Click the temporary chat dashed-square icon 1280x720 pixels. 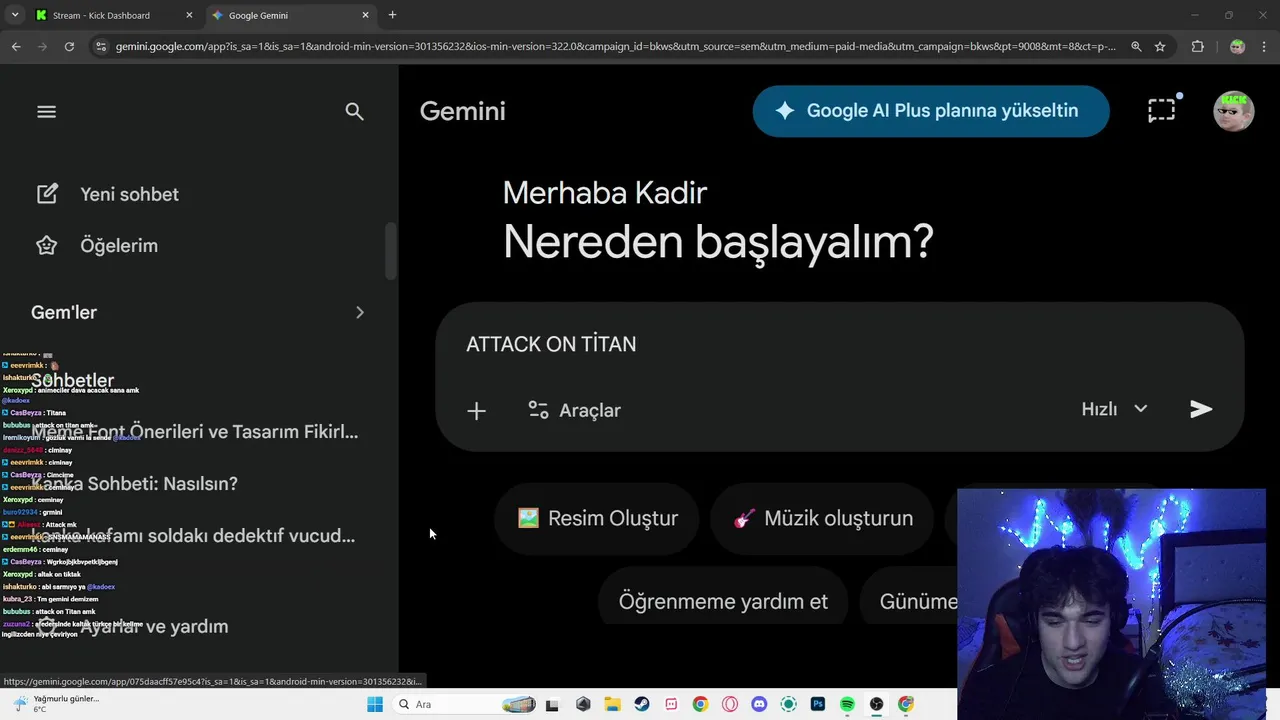1162,111
